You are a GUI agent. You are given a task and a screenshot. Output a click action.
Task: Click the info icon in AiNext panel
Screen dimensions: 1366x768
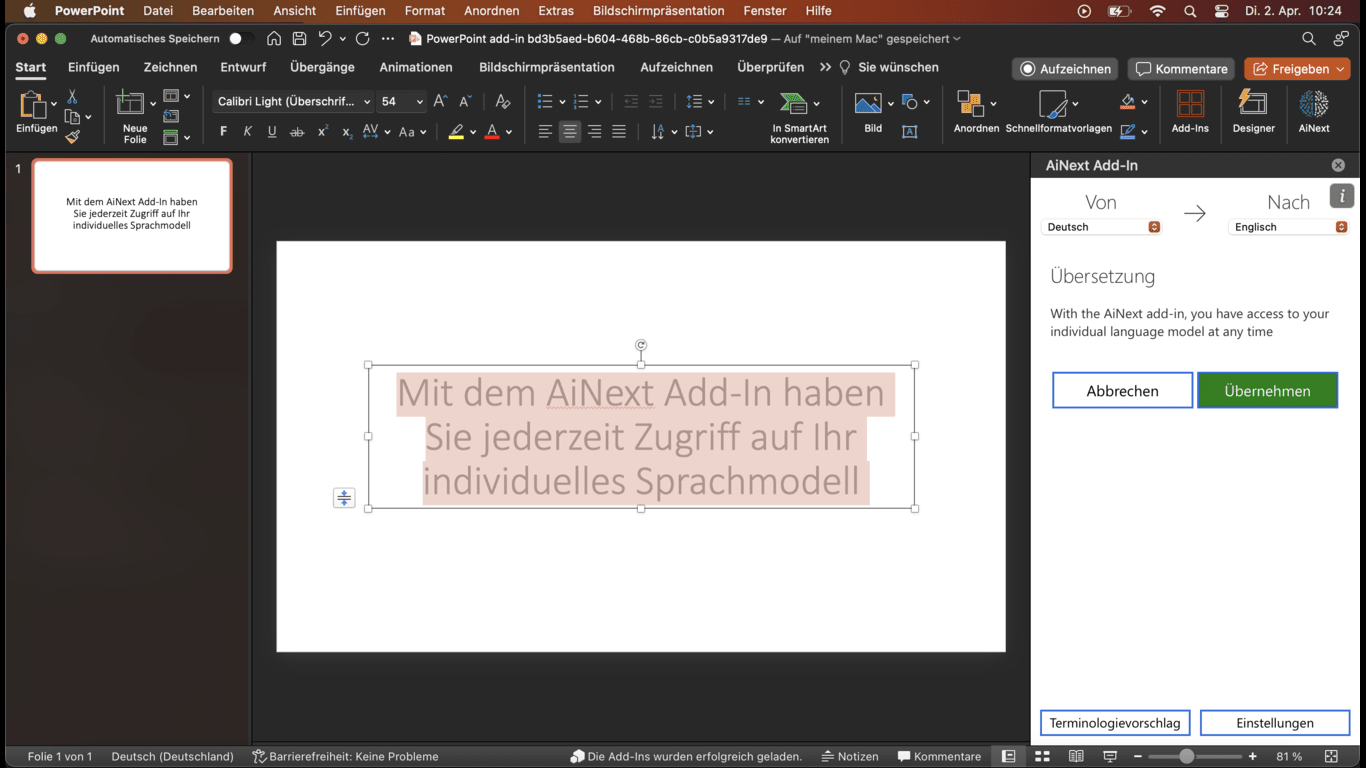[x=1341, y=196]
